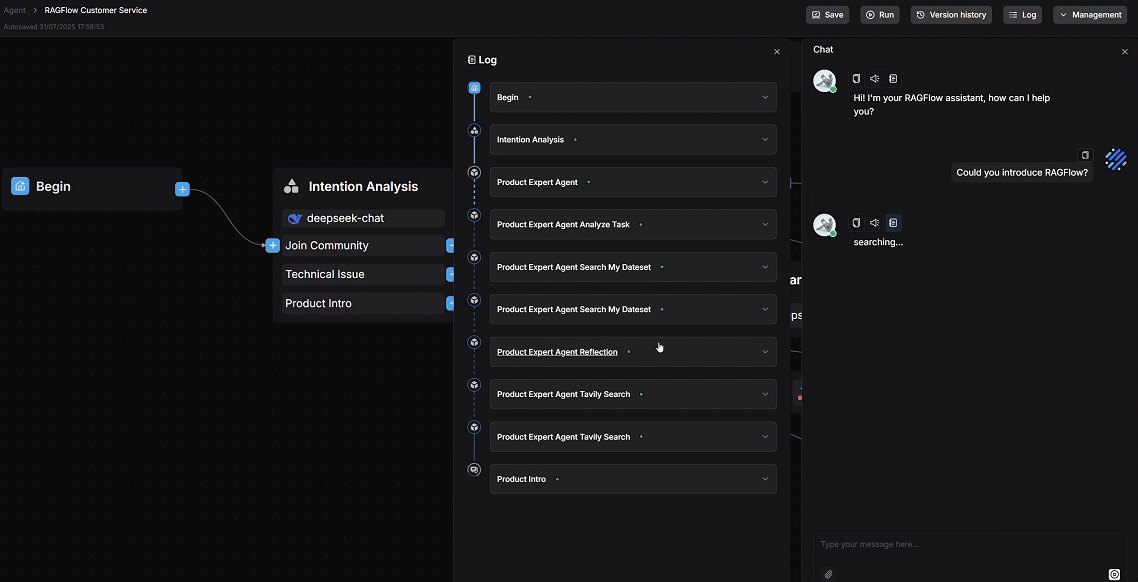Copy the greeting message via copy icon
The height and width of the screenshot is (582, 1138).
[856, 78]
